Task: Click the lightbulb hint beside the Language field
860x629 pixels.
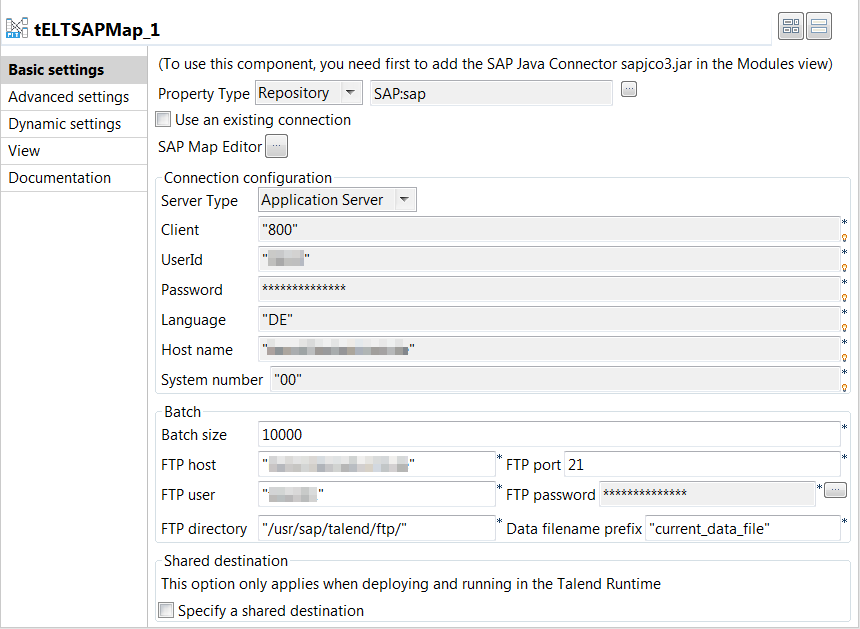Action: click(x=845, y=328)
